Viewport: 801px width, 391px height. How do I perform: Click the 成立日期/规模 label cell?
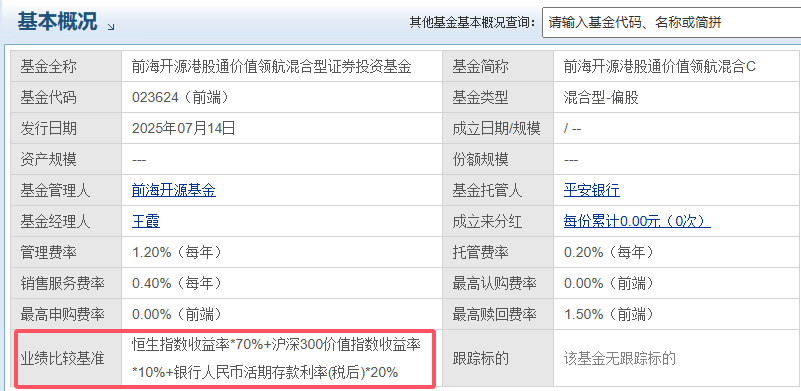498,128
